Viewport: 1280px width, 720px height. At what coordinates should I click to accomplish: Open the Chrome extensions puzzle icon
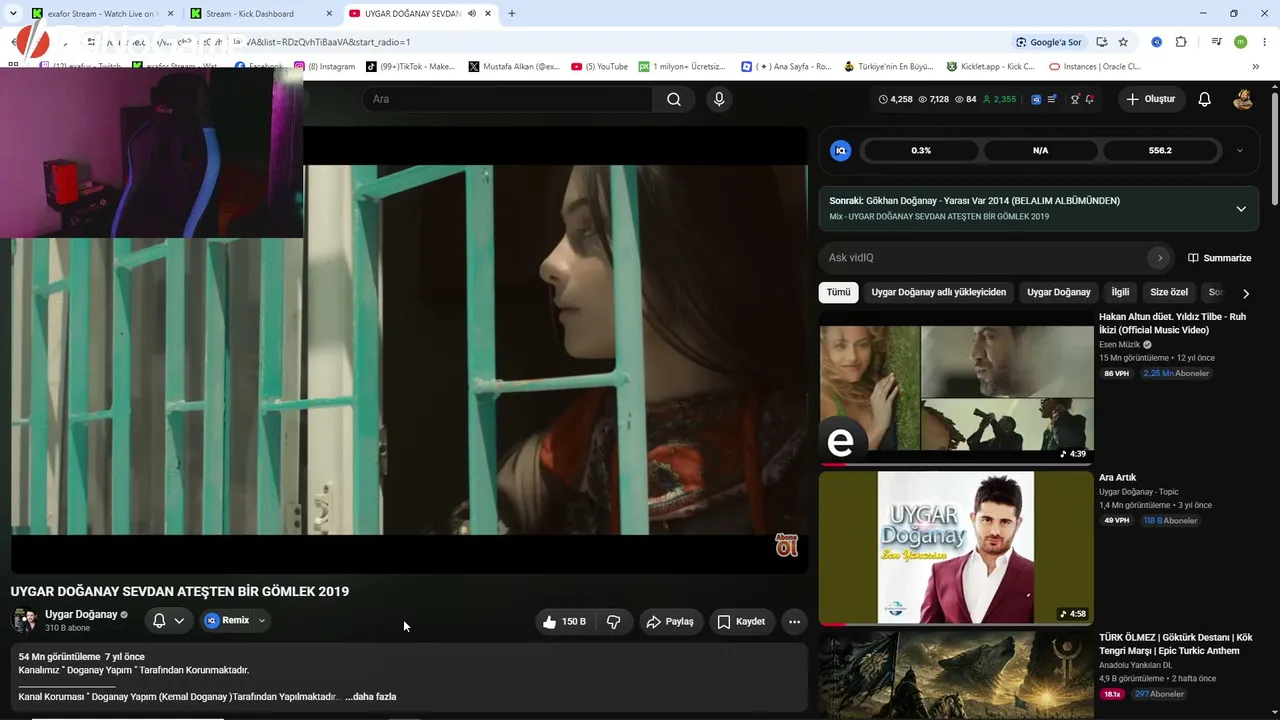[x=1181, y=42]
